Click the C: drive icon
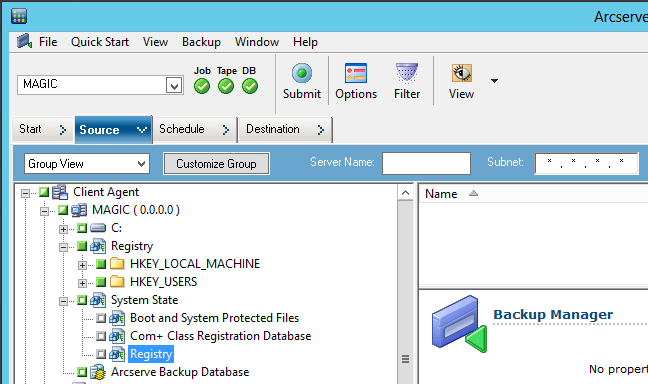This screenshot has width=648, height=384. (98, 228)
